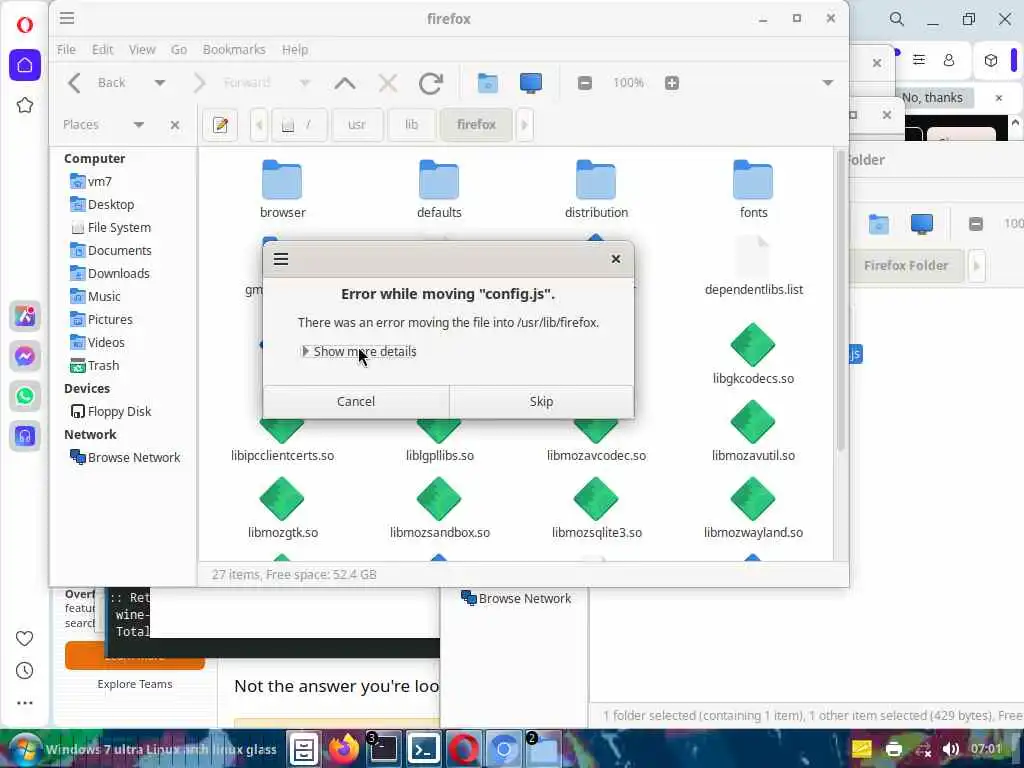Open the view mode dropdown at toolbar right

(827, 83)
